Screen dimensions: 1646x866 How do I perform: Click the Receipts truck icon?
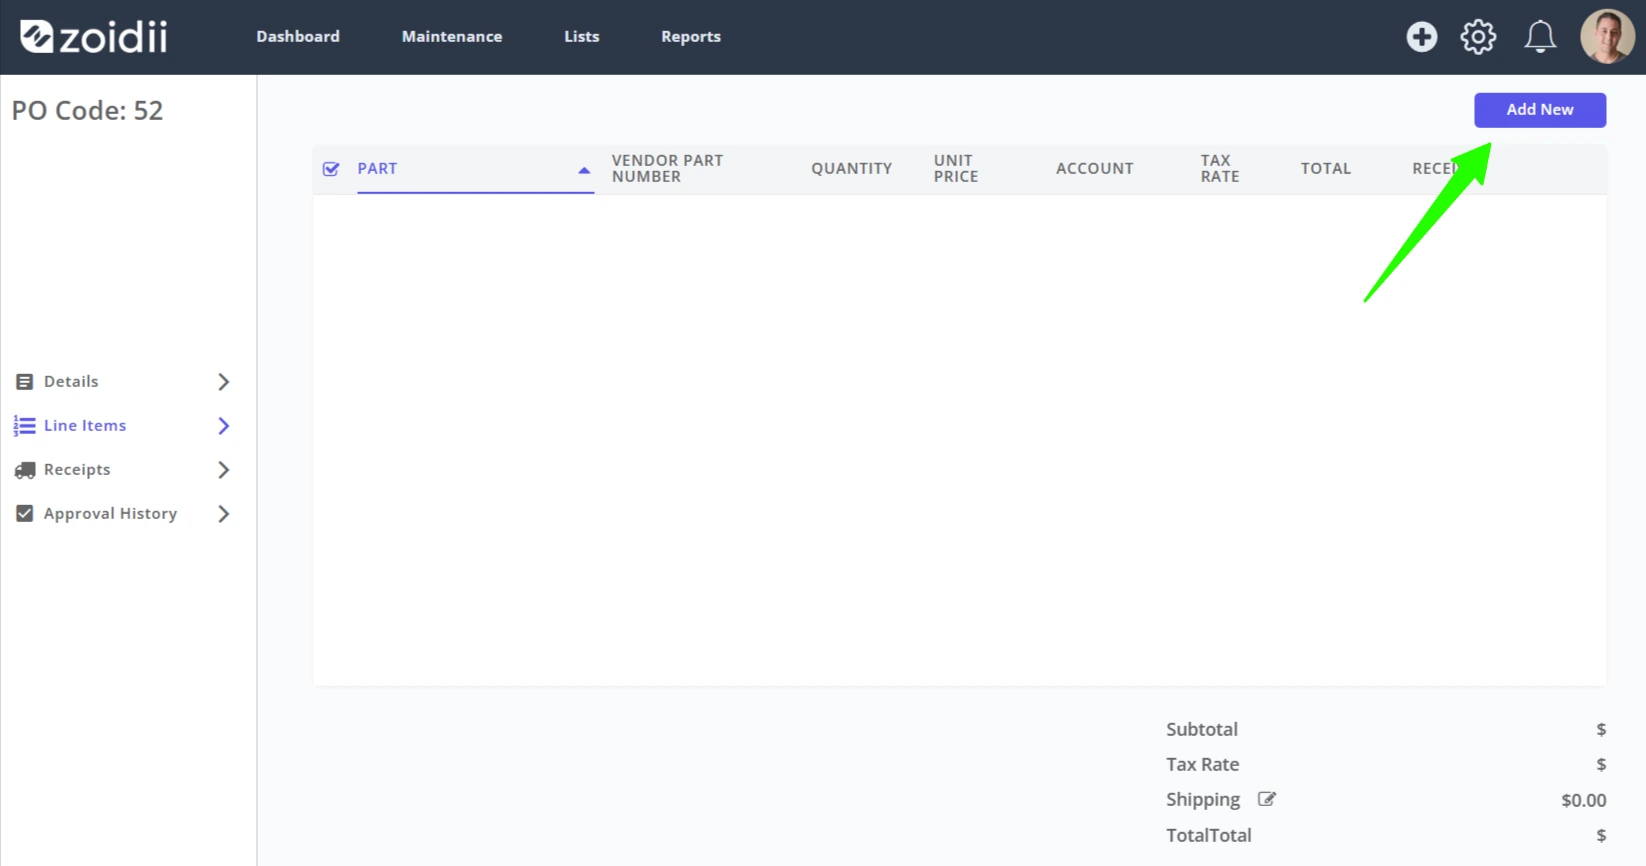coord(25,470)
